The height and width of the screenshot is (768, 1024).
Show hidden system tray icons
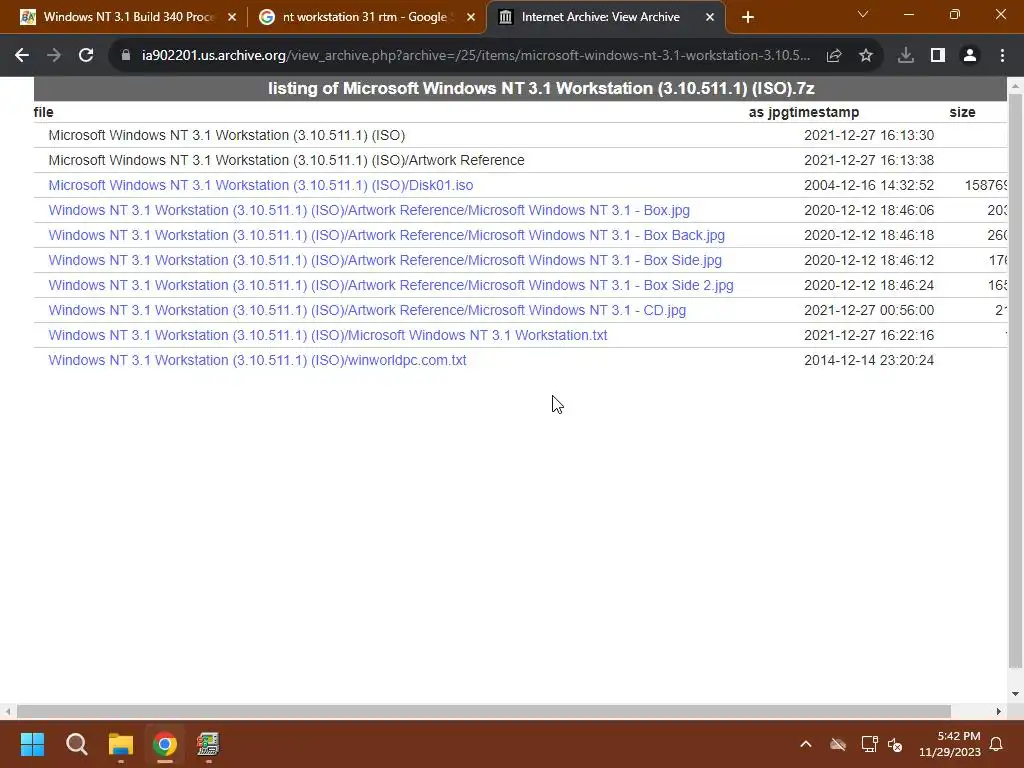click(806, 744)
